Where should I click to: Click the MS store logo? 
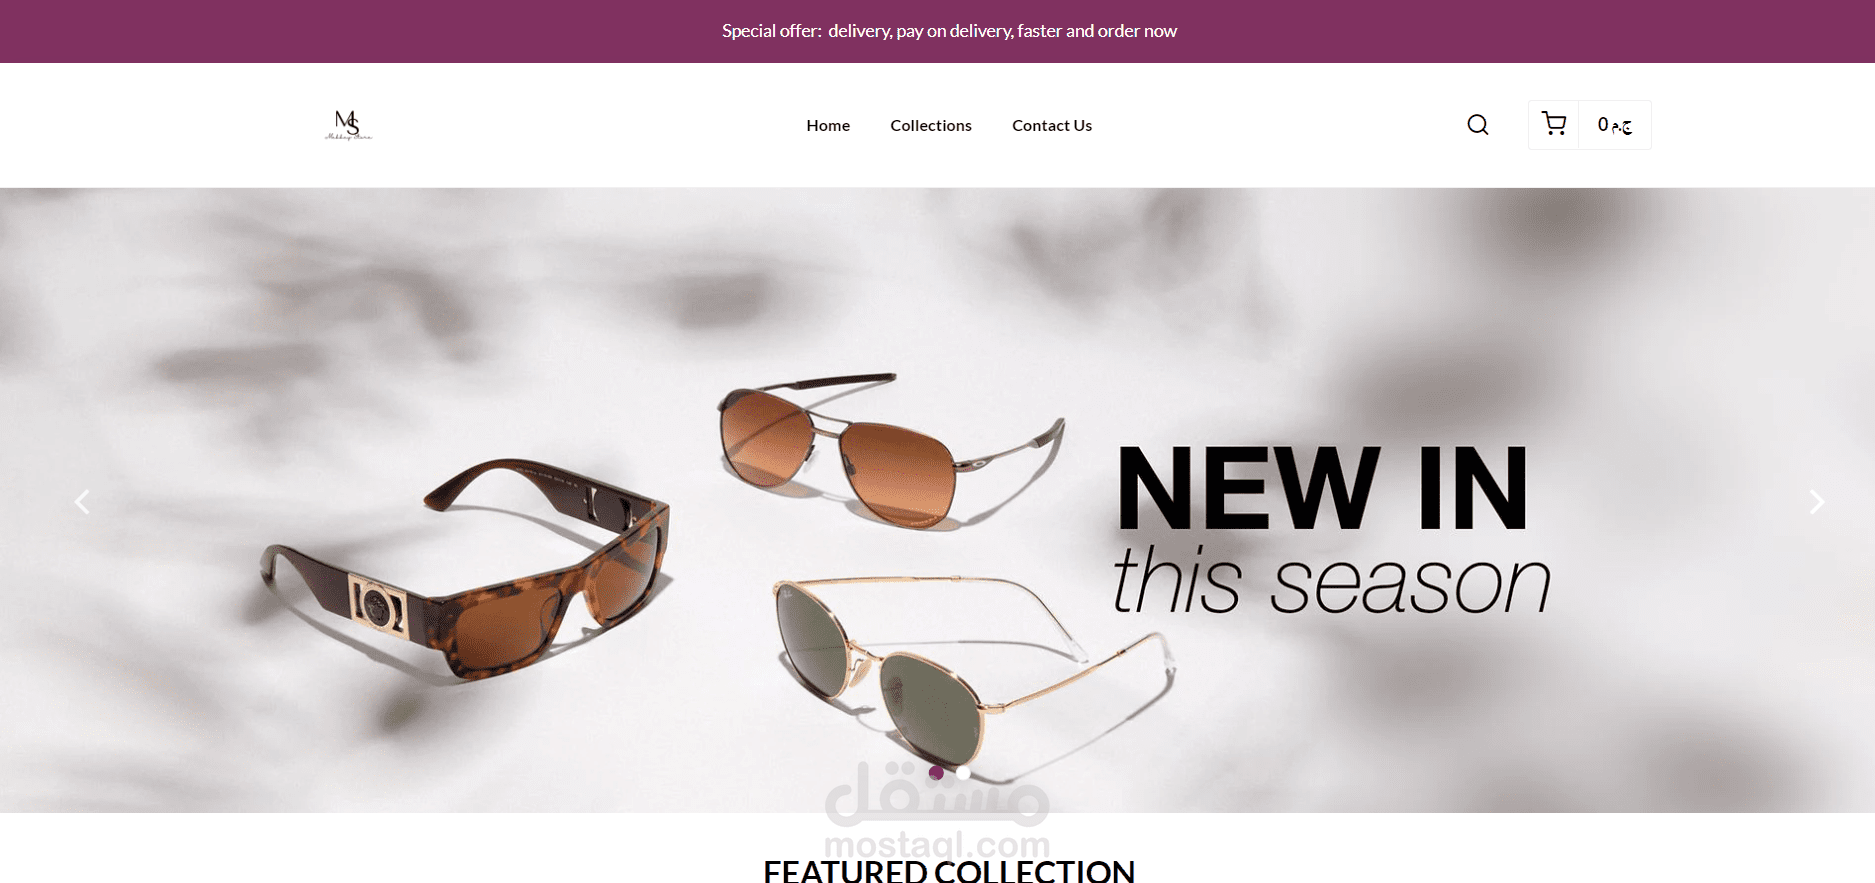tap(348, 125)
